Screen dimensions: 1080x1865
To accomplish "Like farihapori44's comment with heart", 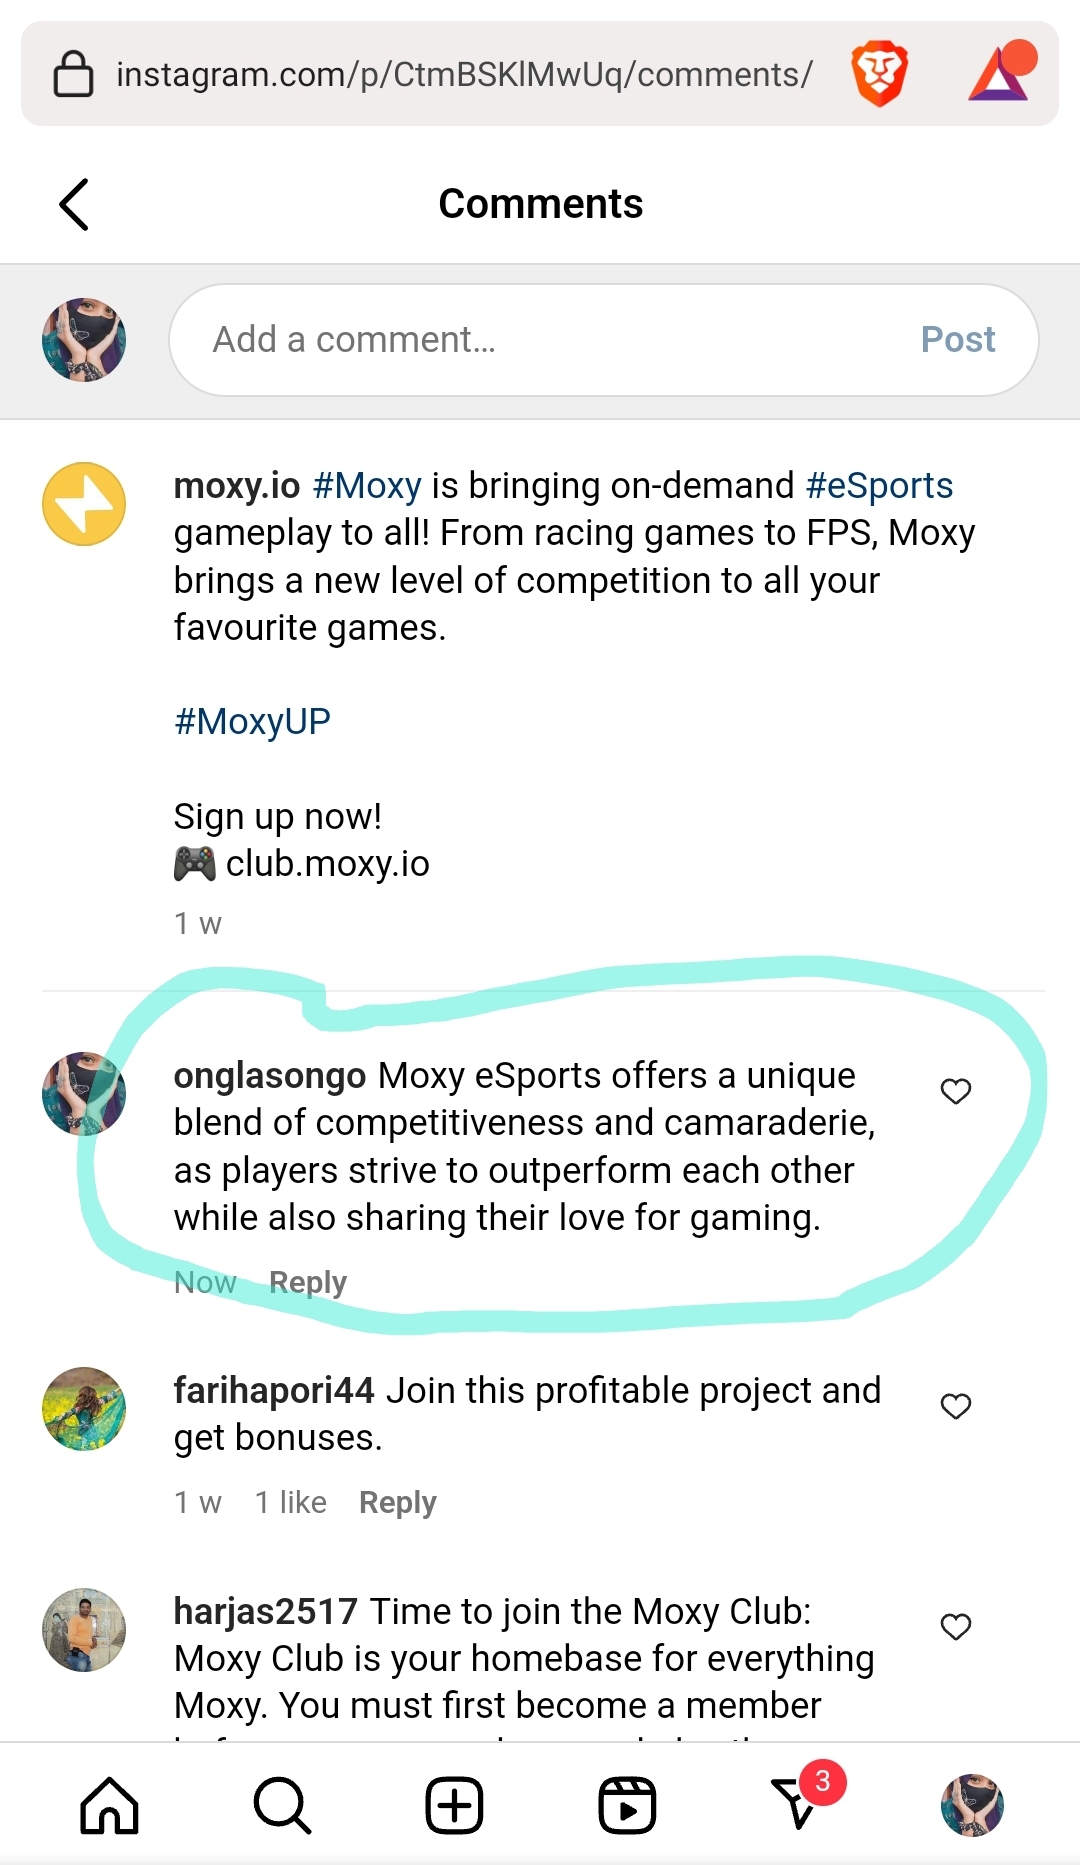I will point(956,1406).
